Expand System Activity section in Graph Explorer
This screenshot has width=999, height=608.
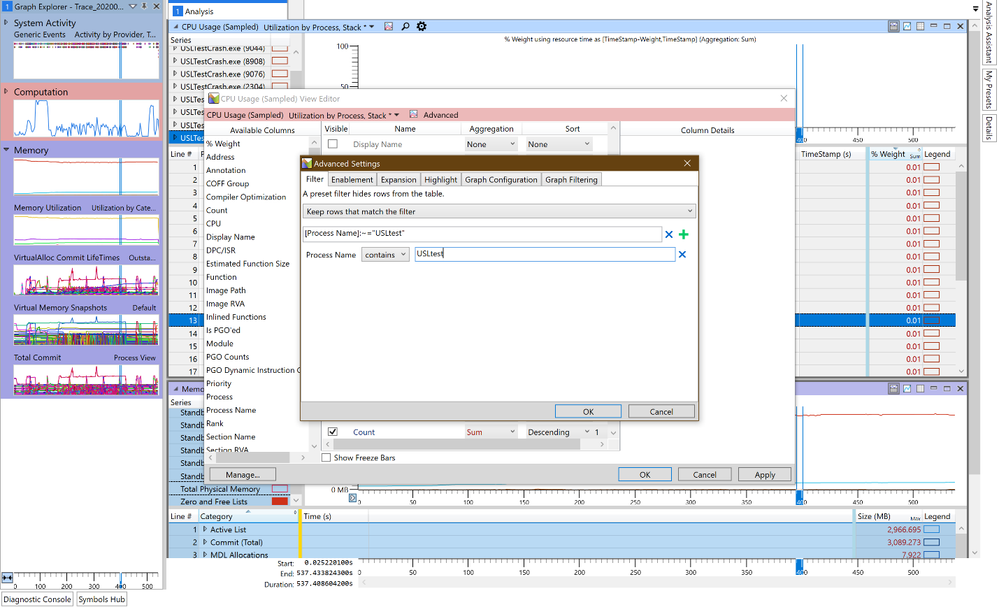6,22
